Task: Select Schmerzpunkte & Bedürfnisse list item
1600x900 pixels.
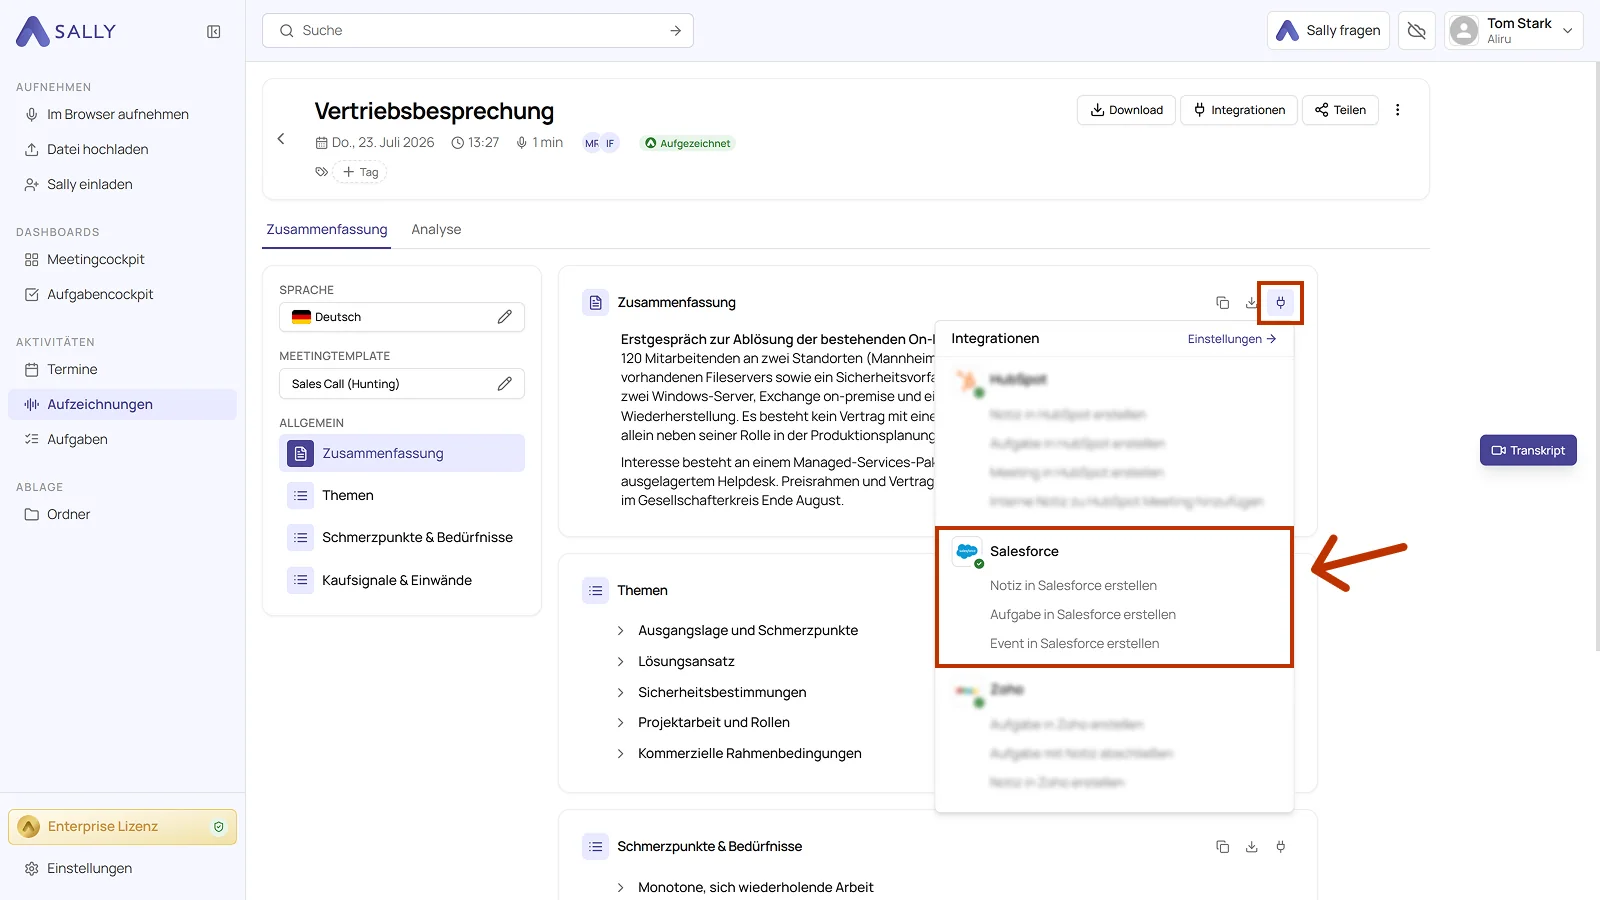Action: click(x=402, y=538)
